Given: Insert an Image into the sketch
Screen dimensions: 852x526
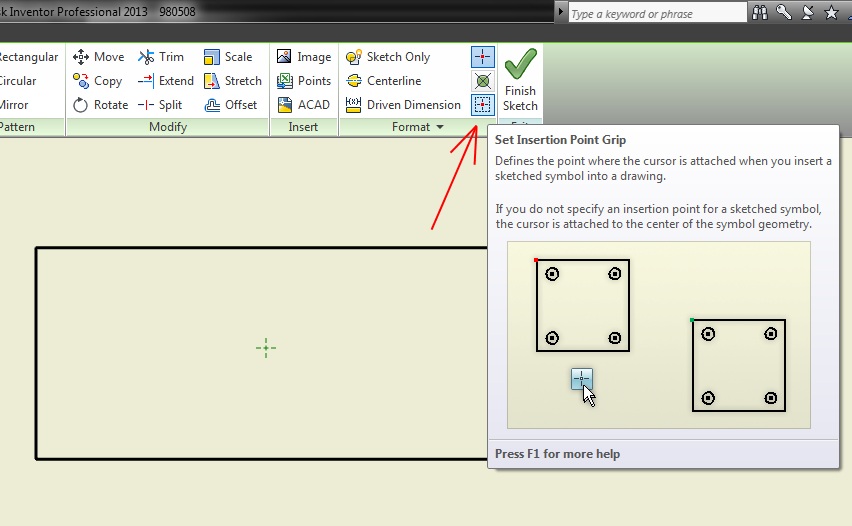Looking at the screenshot, I should pyautogui.click(x=304, y=57).
